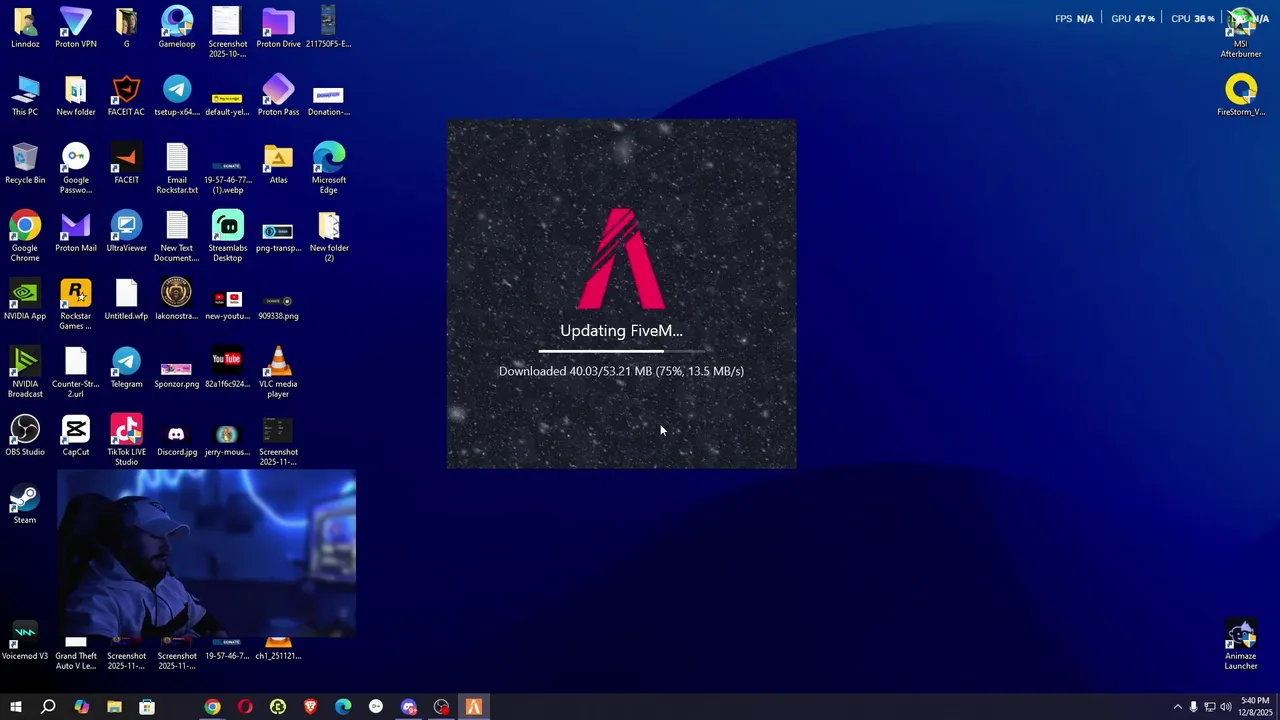
Task: Select the Steam desktop shortcut
Action: pos(25,504)
